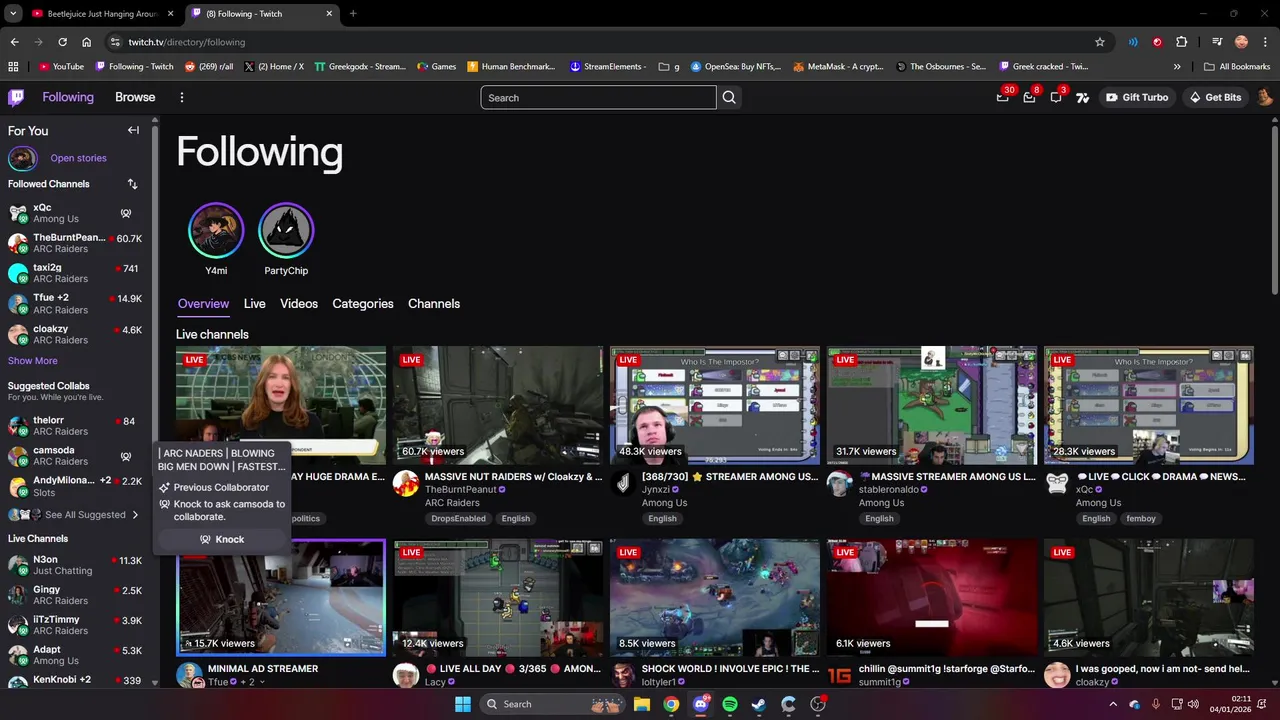Knock to collaborate with camsoda
The height and width of the screenshot is (720, 1280).
tap(221, 539)
